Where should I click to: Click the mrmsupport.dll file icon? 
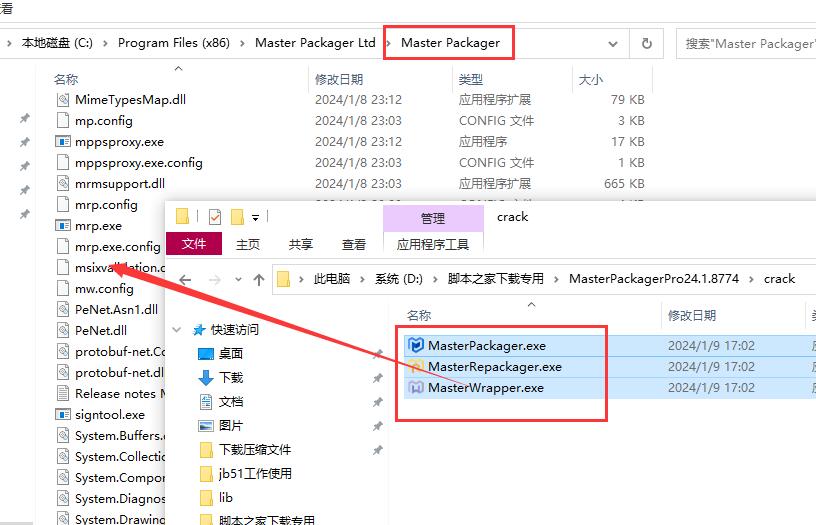tap(63, 184)
